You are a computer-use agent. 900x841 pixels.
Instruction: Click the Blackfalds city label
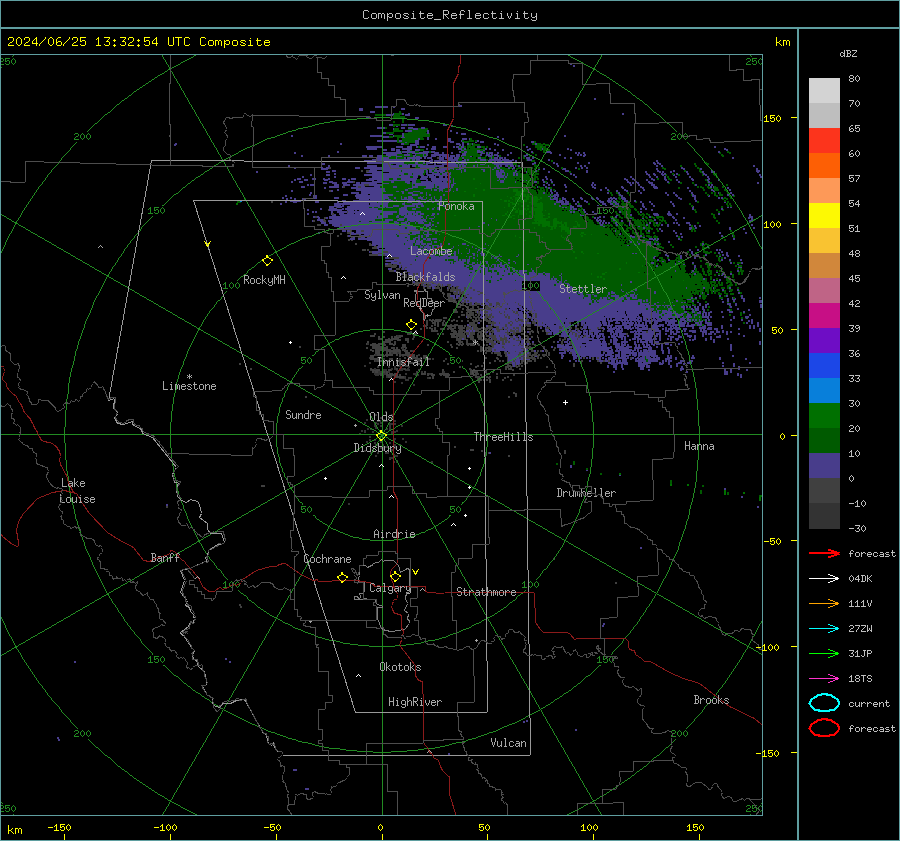[425, 277]
